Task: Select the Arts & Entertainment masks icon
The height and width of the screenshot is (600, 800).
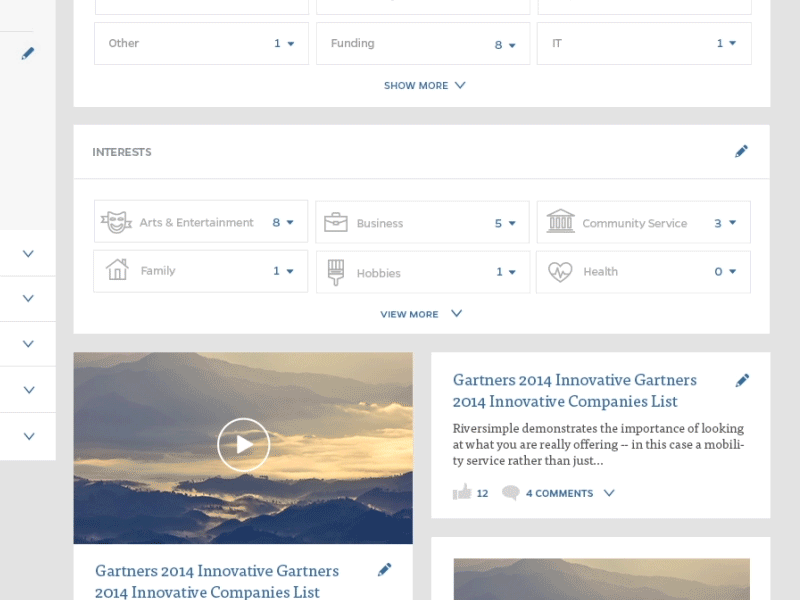Action: click(115, 221)
